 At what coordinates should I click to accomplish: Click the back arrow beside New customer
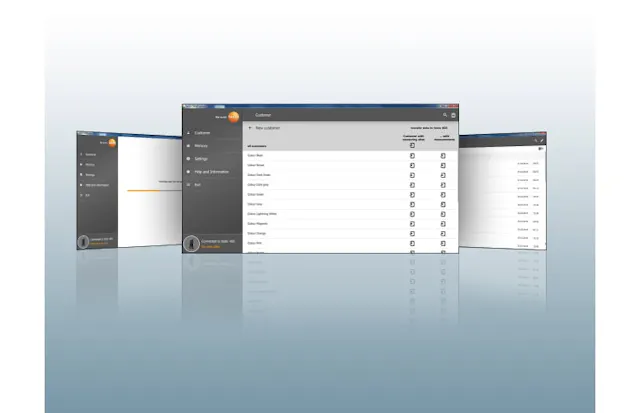[250, 128]
